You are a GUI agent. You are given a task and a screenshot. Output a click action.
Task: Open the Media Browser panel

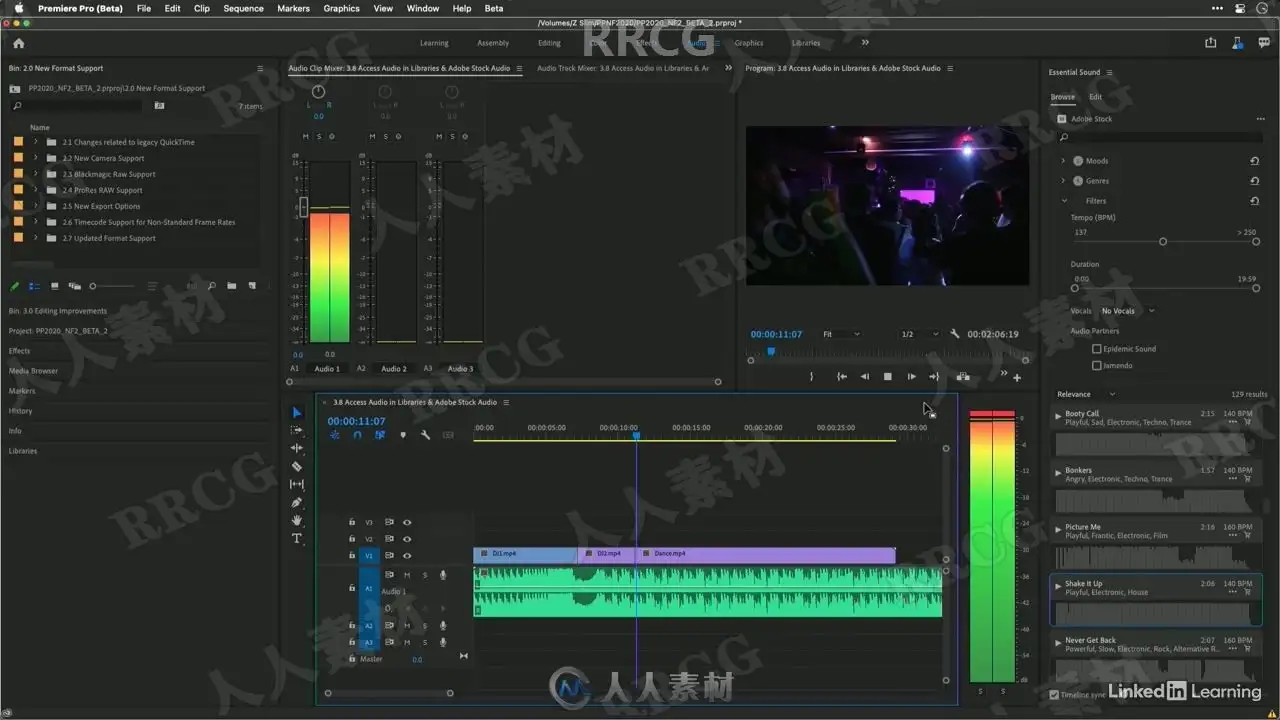click(33, 371)
